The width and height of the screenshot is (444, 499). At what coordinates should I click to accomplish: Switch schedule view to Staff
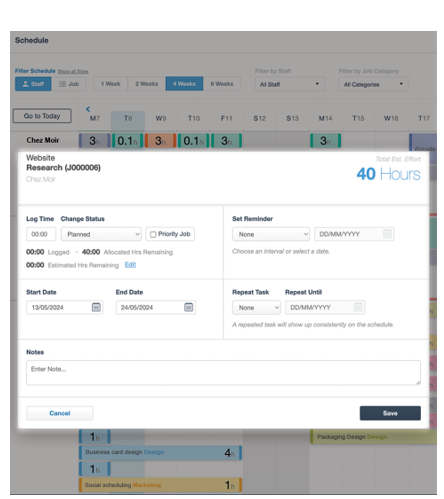click(x=33, y=84)
